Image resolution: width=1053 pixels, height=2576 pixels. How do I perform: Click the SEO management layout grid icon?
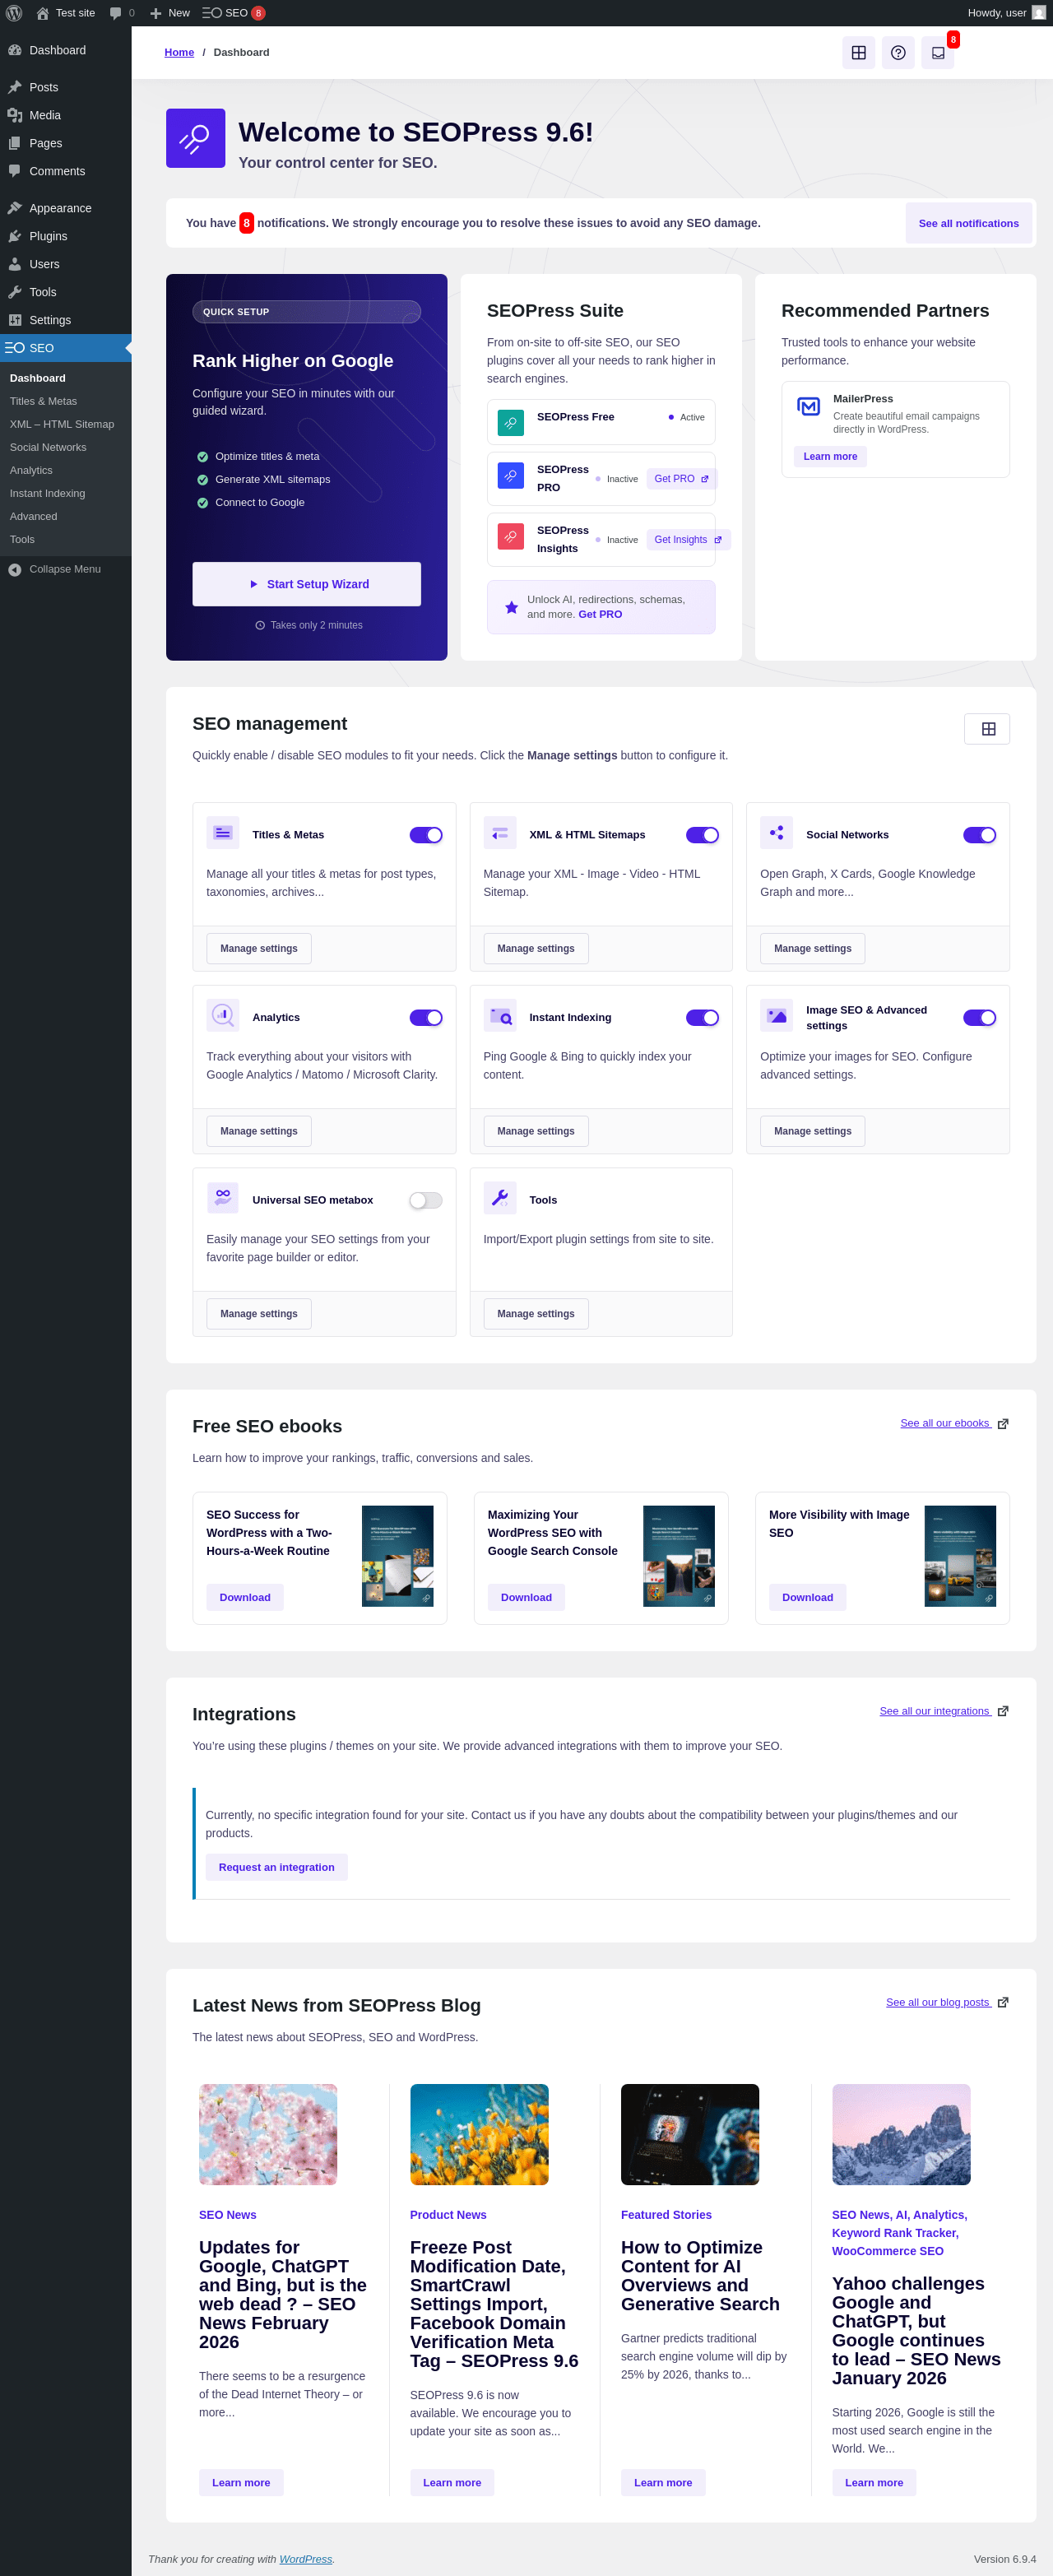[987, 729]
